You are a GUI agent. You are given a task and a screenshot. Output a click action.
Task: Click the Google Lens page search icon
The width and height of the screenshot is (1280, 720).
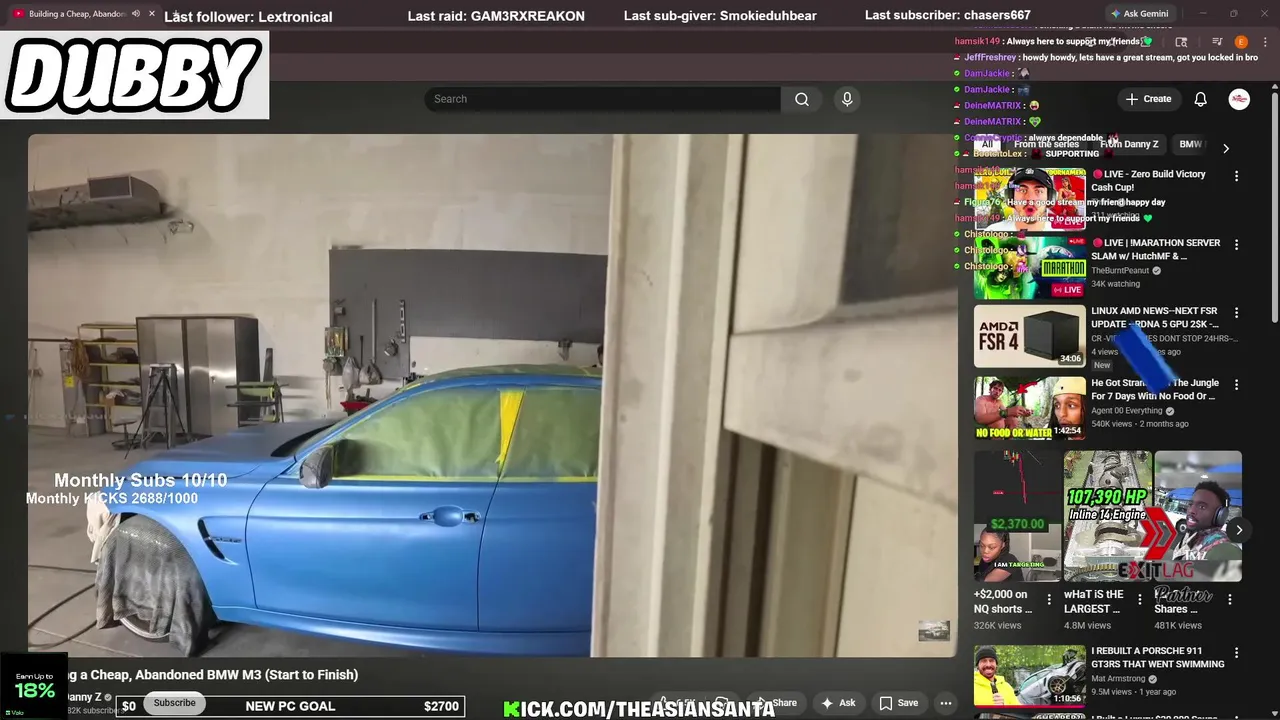(x=1181, y=42)
